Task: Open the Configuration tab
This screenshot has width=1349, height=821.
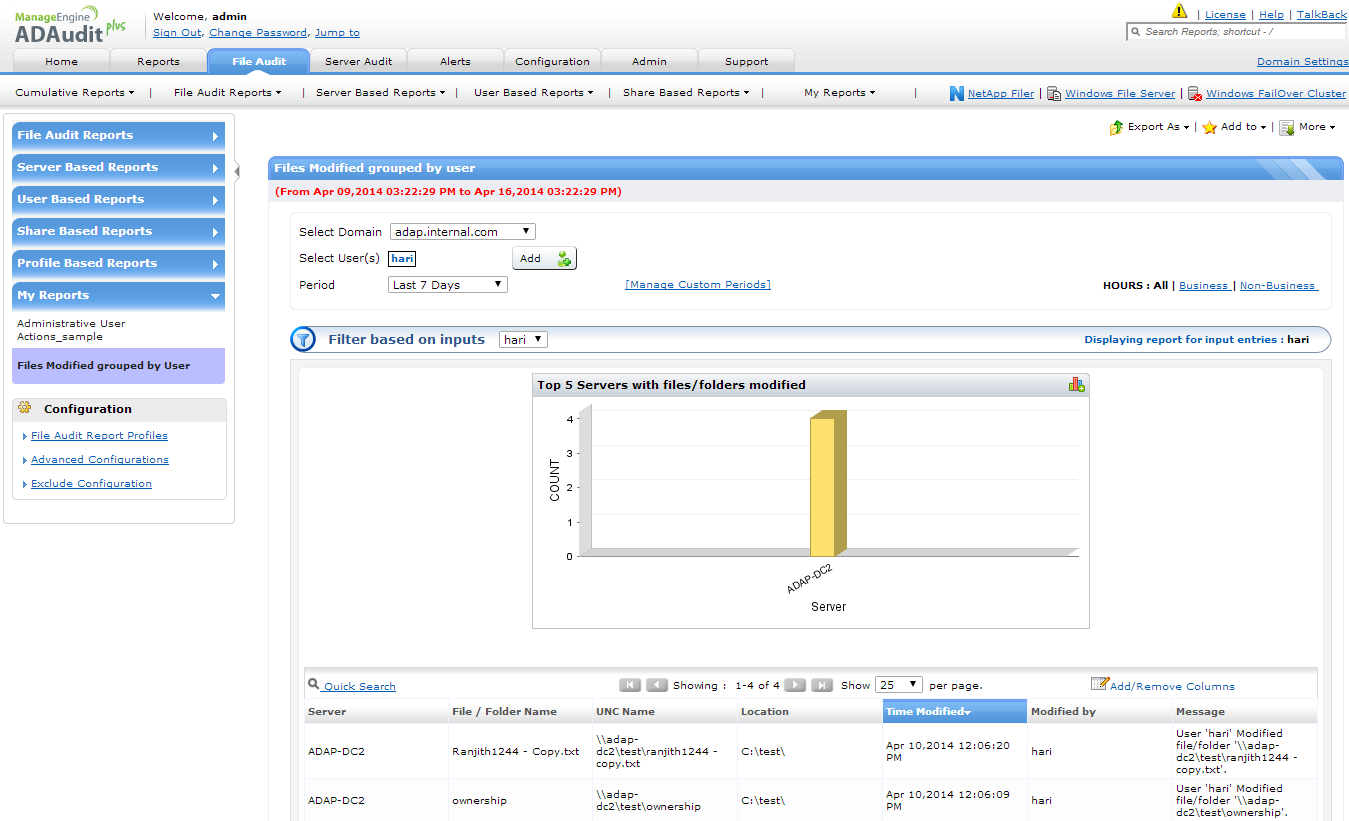Action: (x=552, y=61)
